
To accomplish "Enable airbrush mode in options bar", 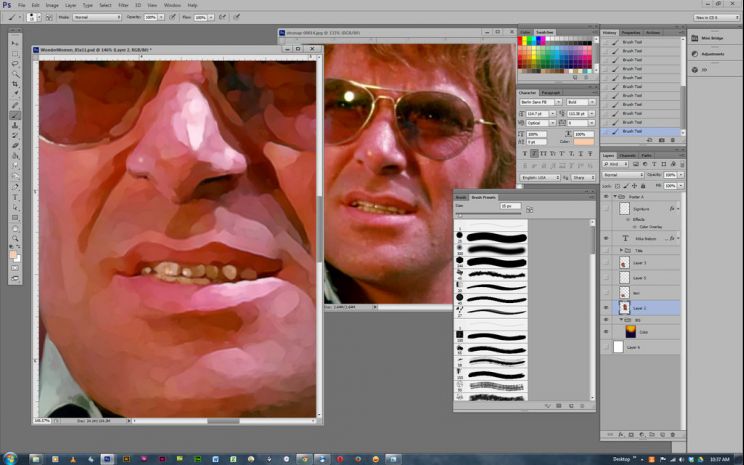I will pos(222,17).
